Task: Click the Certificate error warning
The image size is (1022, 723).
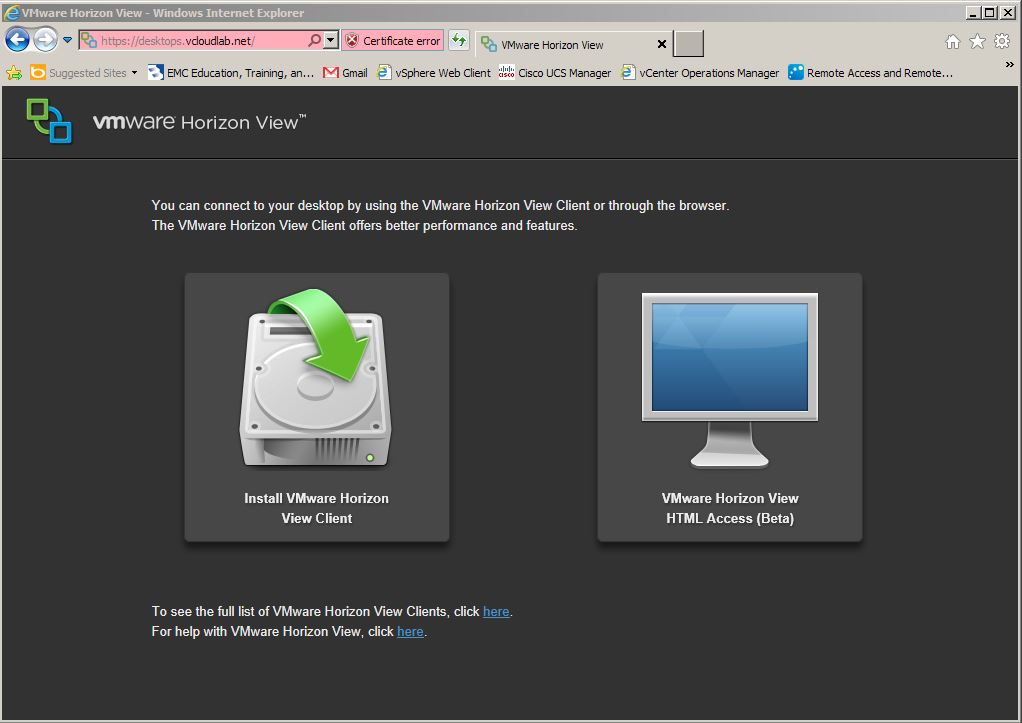Action: tap(393, 40)
